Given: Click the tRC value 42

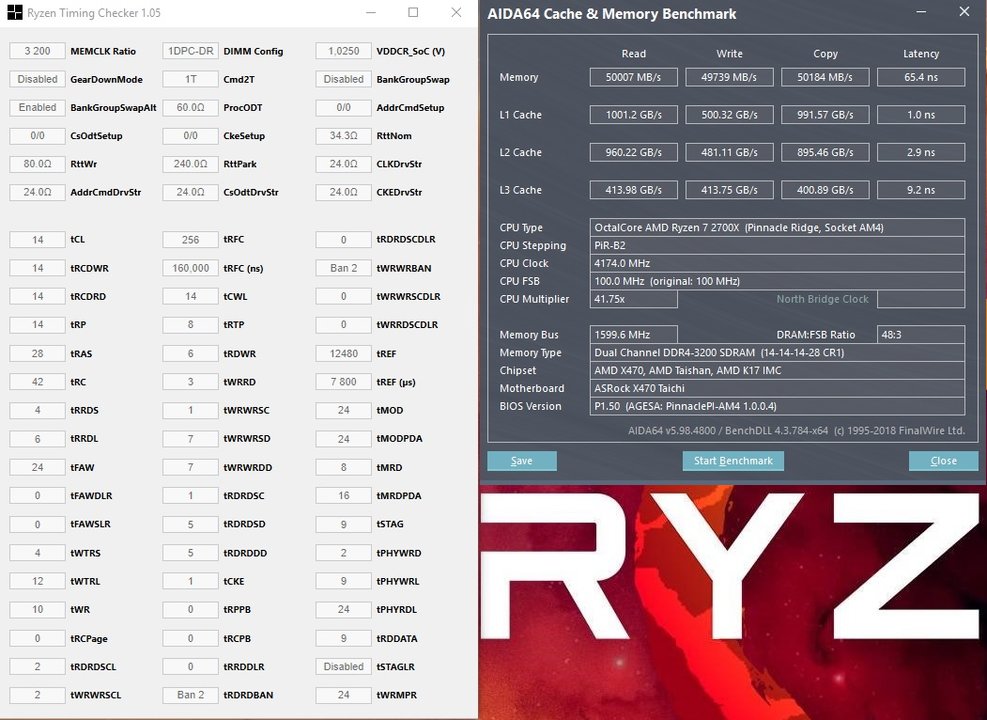Looking at the screenshot, I should pyautogui.click(x=37, y=382).
